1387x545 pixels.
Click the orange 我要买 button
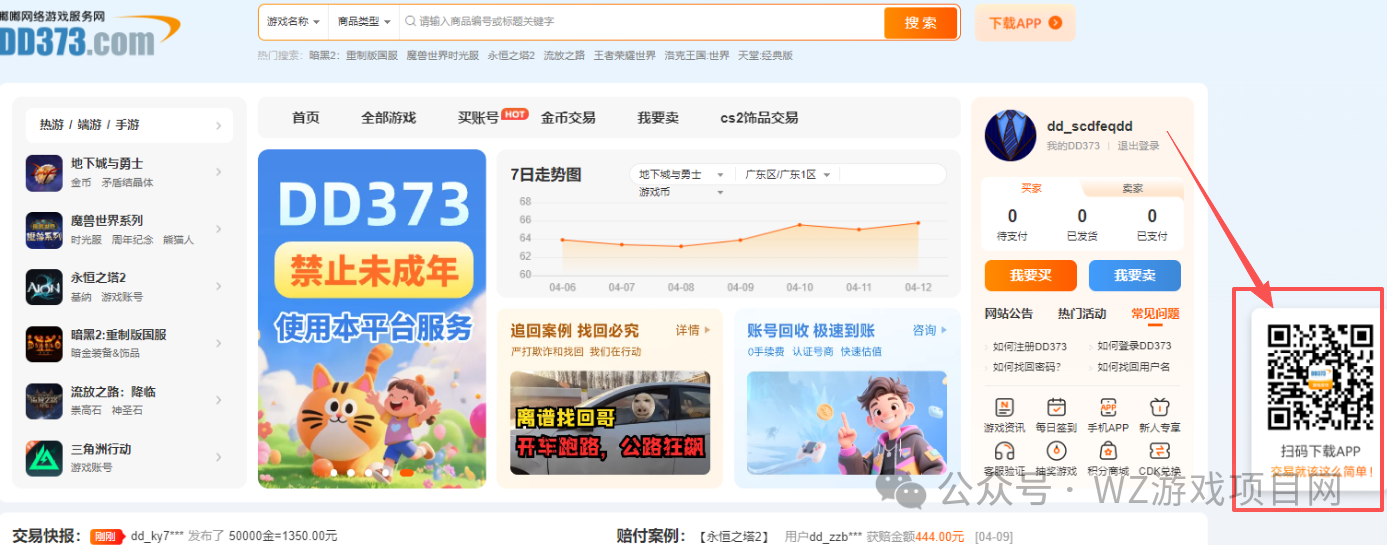(1031, 275)
